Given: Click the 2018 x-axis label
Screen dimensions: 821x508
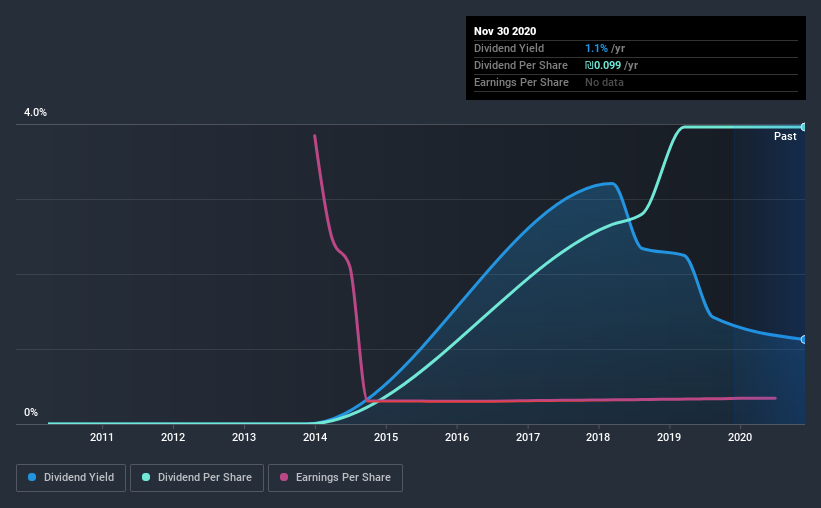Looking at the screenshot, I should point(598,437).
